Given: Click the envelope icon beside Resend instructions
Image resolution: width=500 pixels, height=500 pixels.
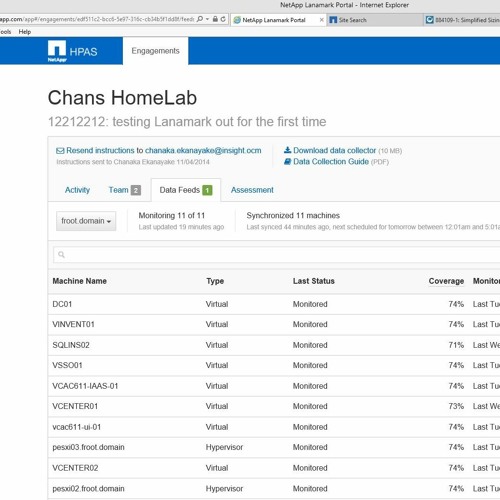Looking at the screenshot, I should pyautogui.click(x=60, y=151).
